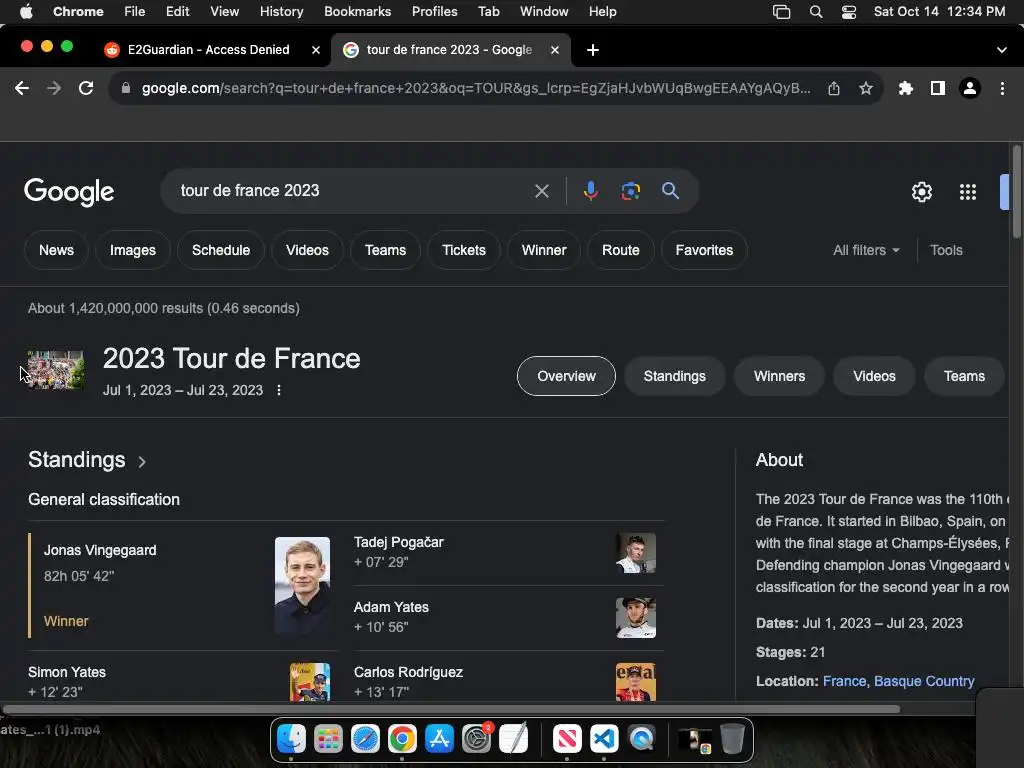Open the Google apps grid

click(967, 192)
